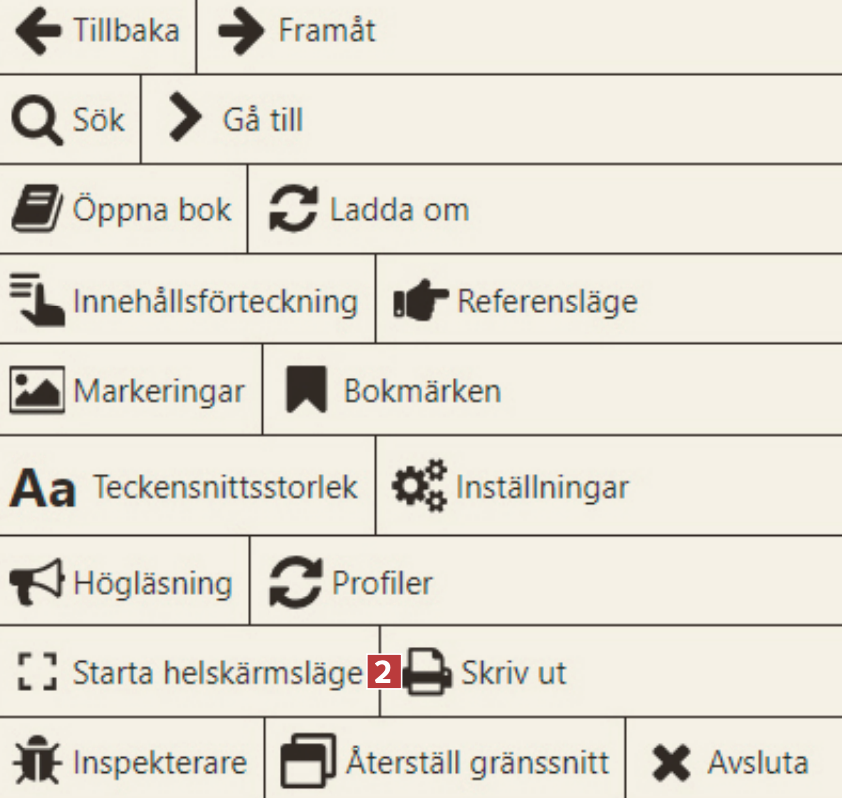This screenshot has width=842, height=798.
Task: Click the Inställningar gears icon
Action: click(419, 488)
